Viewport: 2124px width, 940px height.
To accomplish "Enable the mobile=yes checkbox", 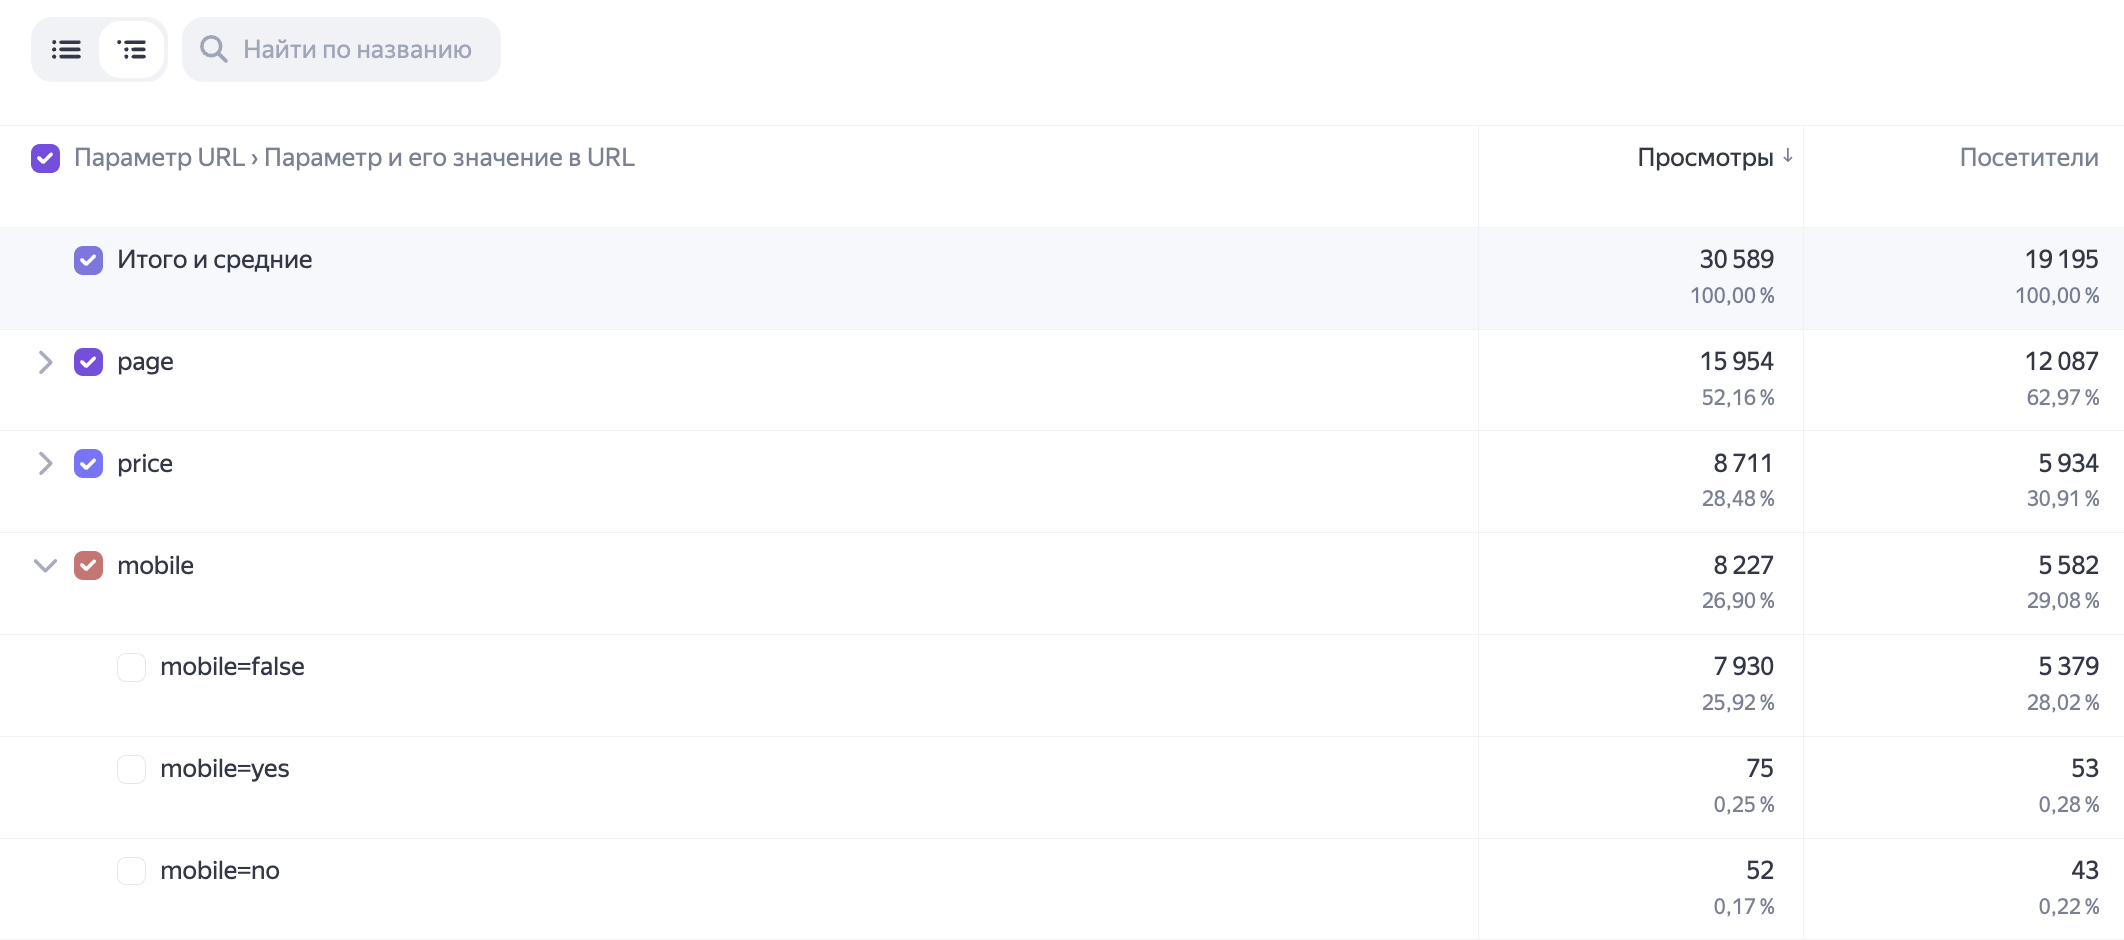I will pos(131,769).
